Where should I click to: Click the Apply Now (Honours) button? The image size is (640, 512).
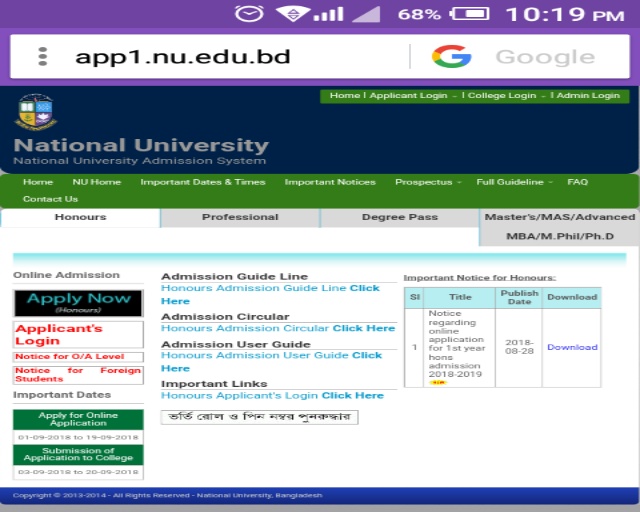[78, 303]
